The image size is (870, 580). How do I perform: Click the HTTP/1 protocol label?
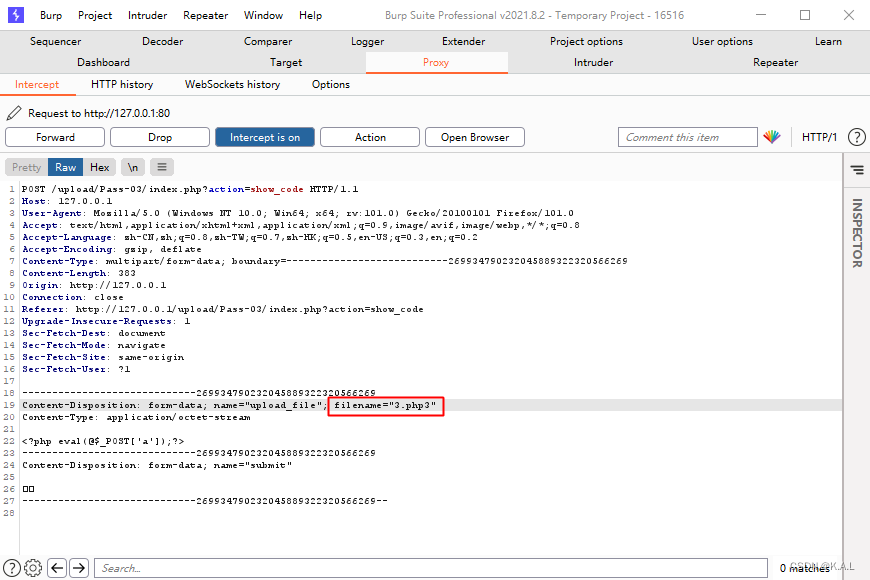point(819,137)
